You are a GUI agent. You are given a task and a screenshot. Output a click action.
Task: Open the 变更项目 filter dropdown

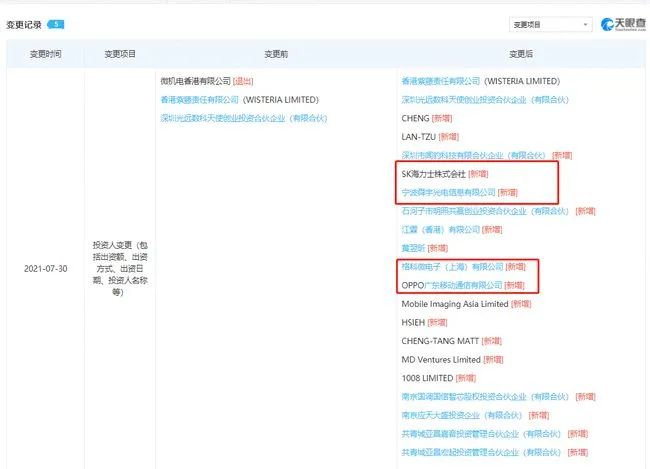point(551,25)
